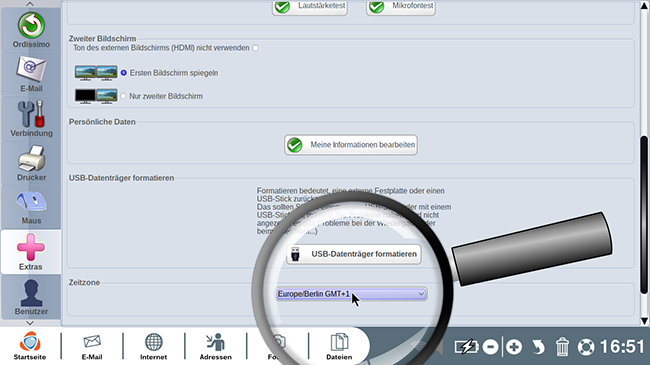Click the trash can icon in taskbar
Viewport: 650px width, 365px height.
pyautogui.click(x=562, y=347)
